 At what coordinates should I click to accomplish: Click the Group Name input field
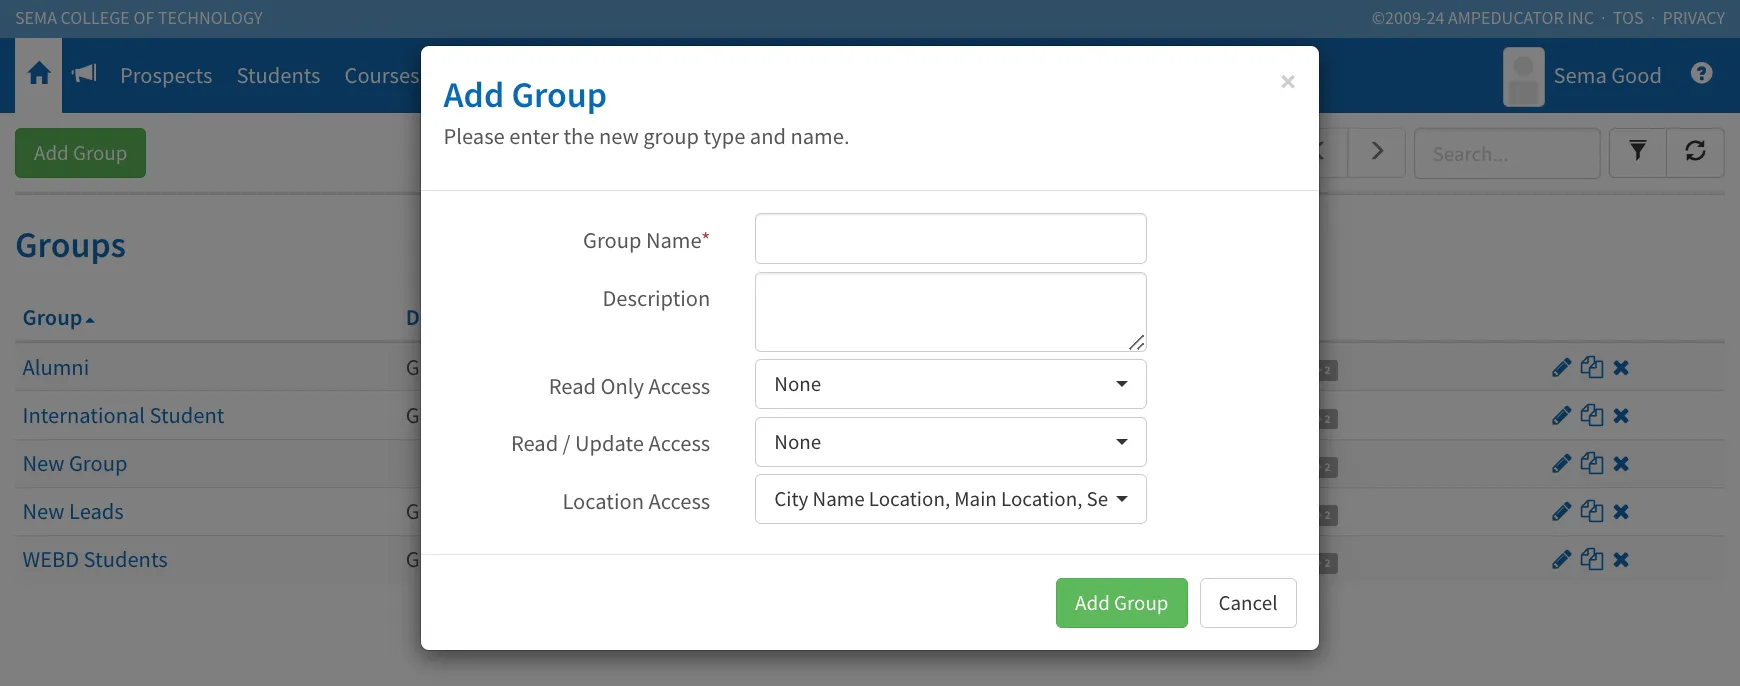click(x=950, y=239)
